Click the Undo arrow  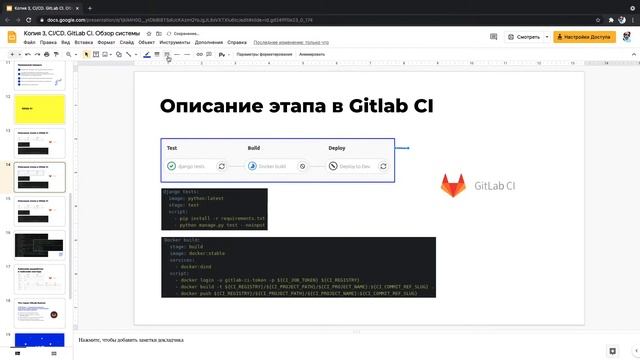tap(28, 54)
